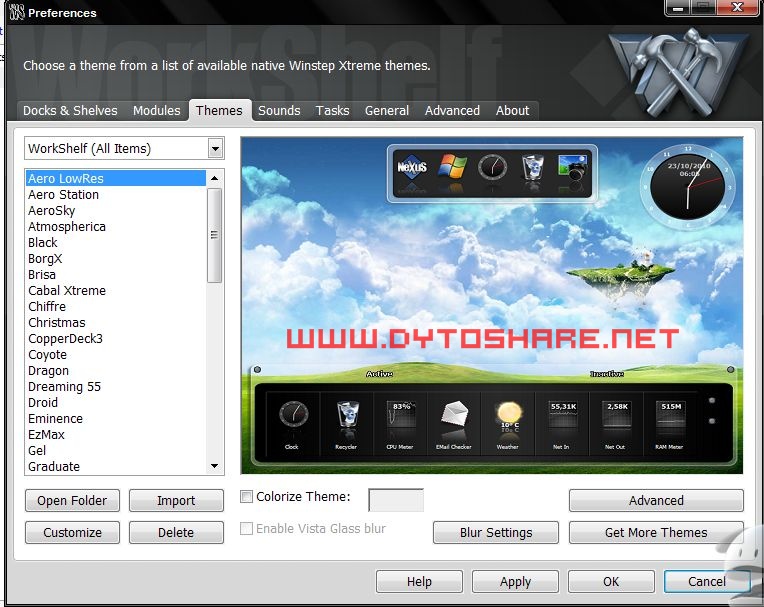Expand the WorkShelf (All Items) dropdown
Image resolution: width=764 pixels, height=607 pixels.
click(215, 149)
